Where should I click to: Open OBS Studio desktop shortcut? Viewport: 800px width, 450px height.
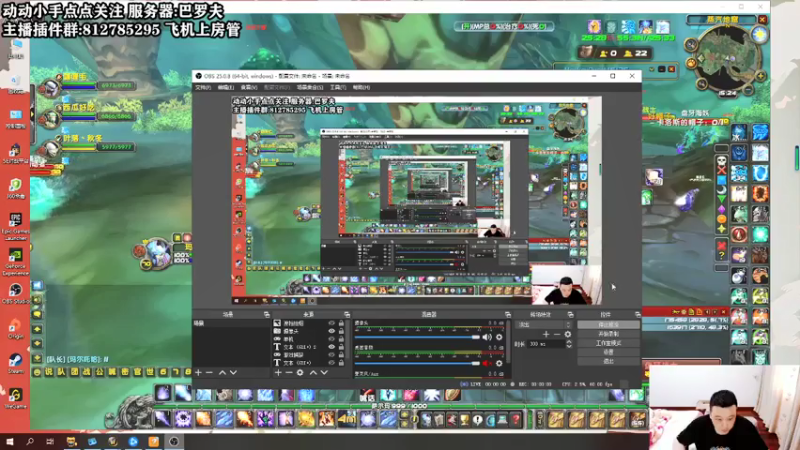(x=15, y=294)
